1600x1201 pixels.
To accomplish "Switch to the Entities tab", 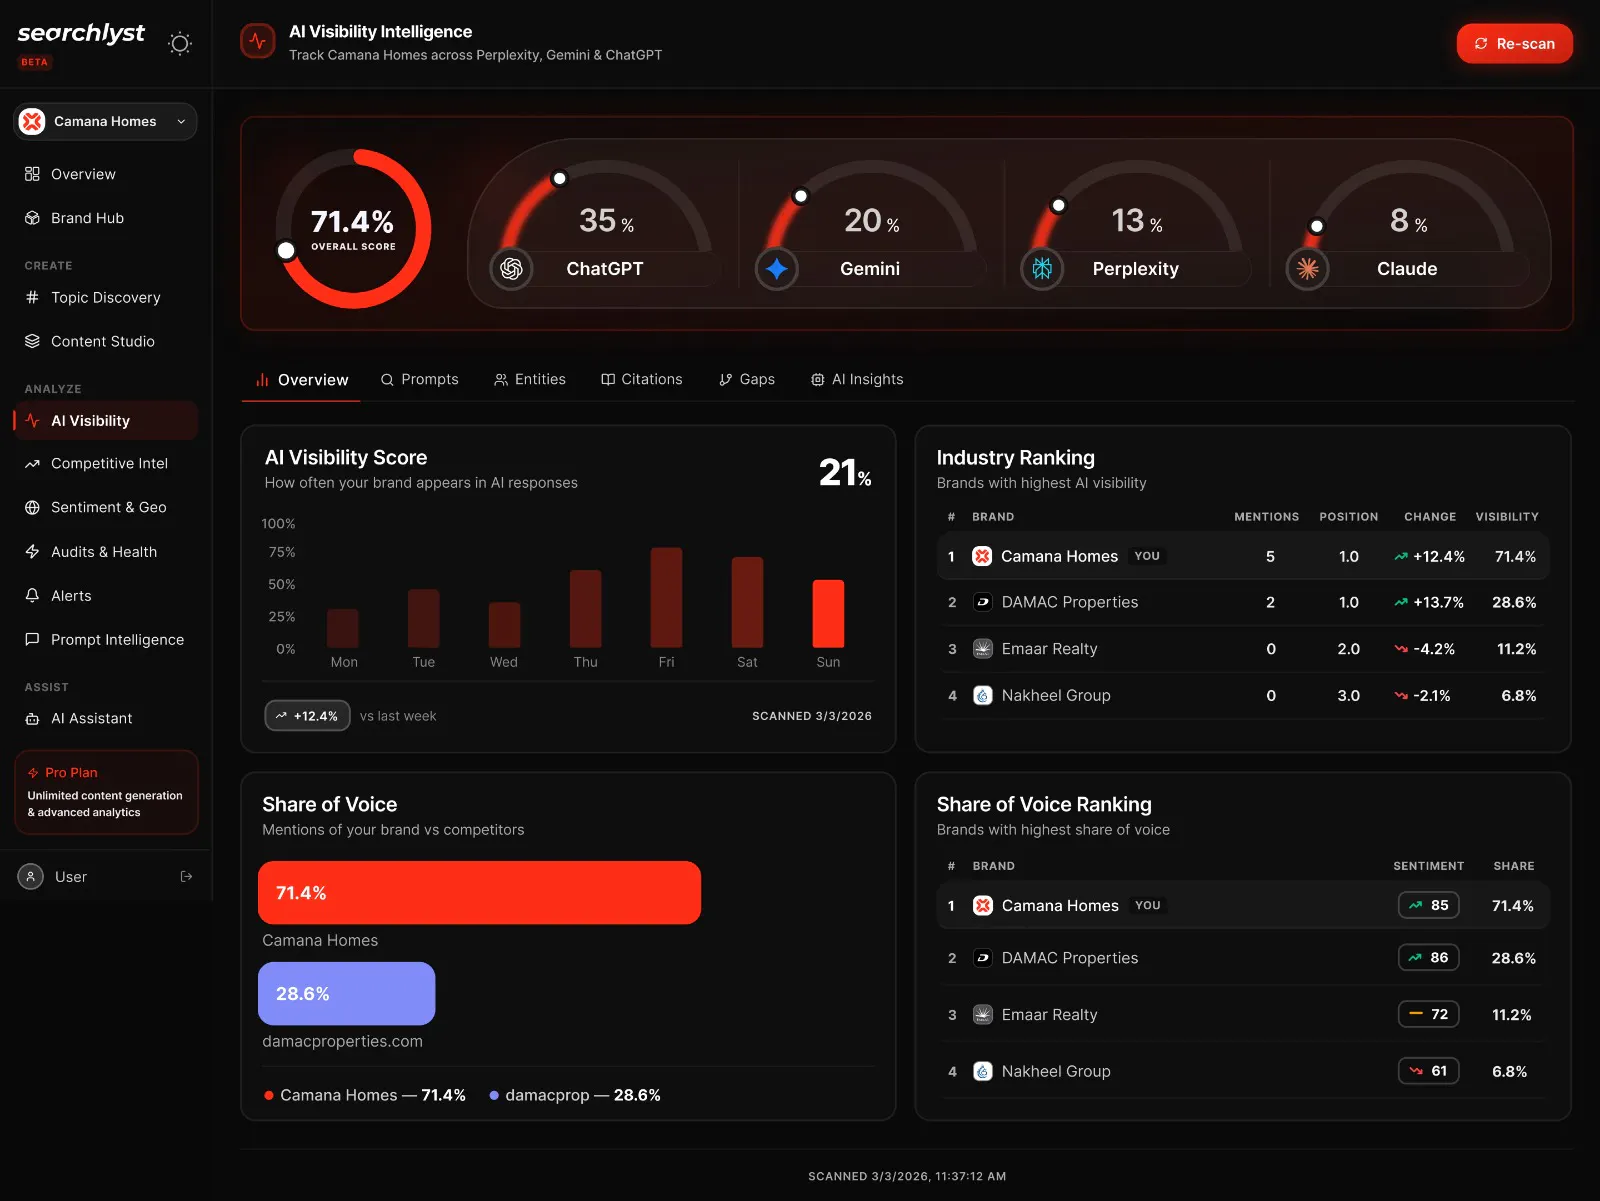I will (x=529, y=379).
